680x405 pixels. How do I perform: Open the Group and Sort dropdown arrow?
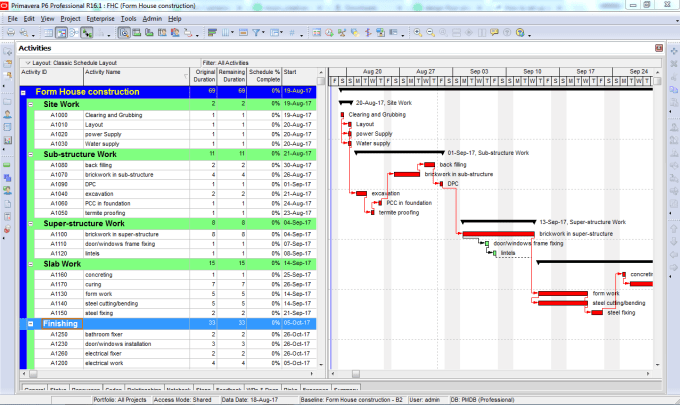(x=281, y=33)
